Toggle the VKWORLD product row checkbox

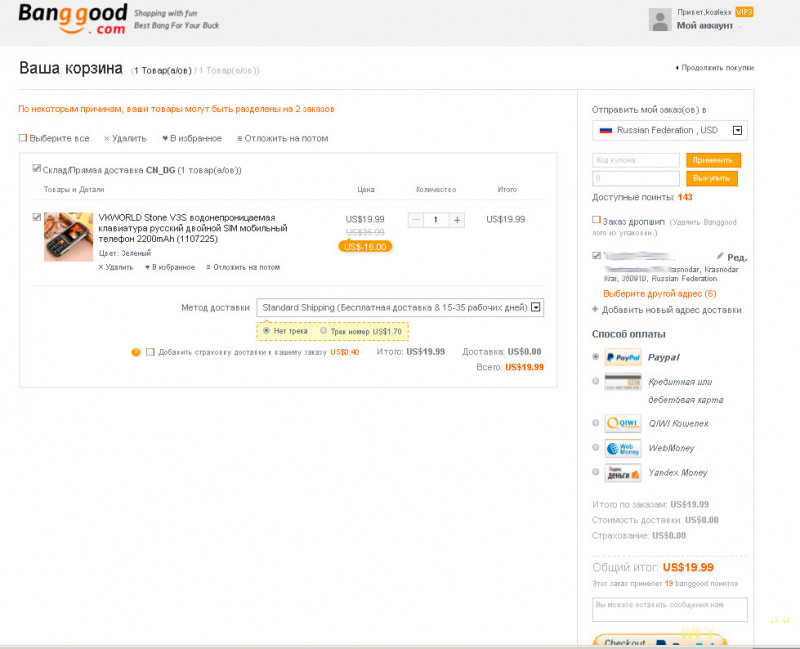click(36, 217)
